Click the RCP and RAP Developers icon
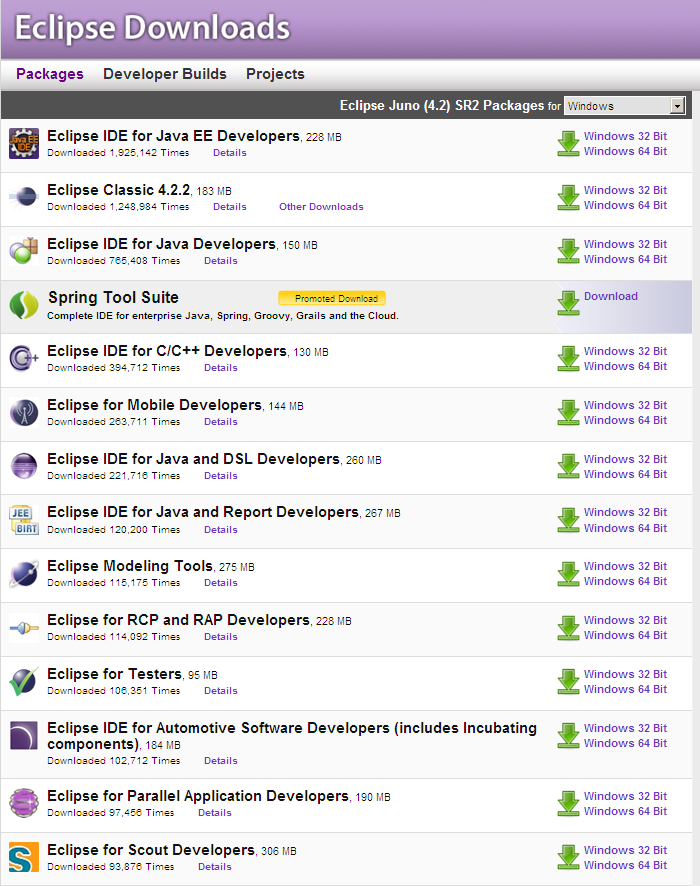Image resolution: width=700 pixels, height=886 pixels. 24,628
